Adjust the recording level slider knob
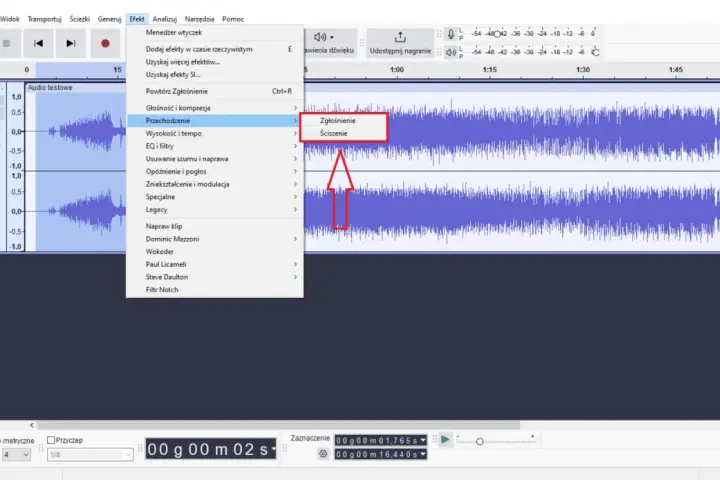This screenshot has height=480, width=720. click(496, 34)
